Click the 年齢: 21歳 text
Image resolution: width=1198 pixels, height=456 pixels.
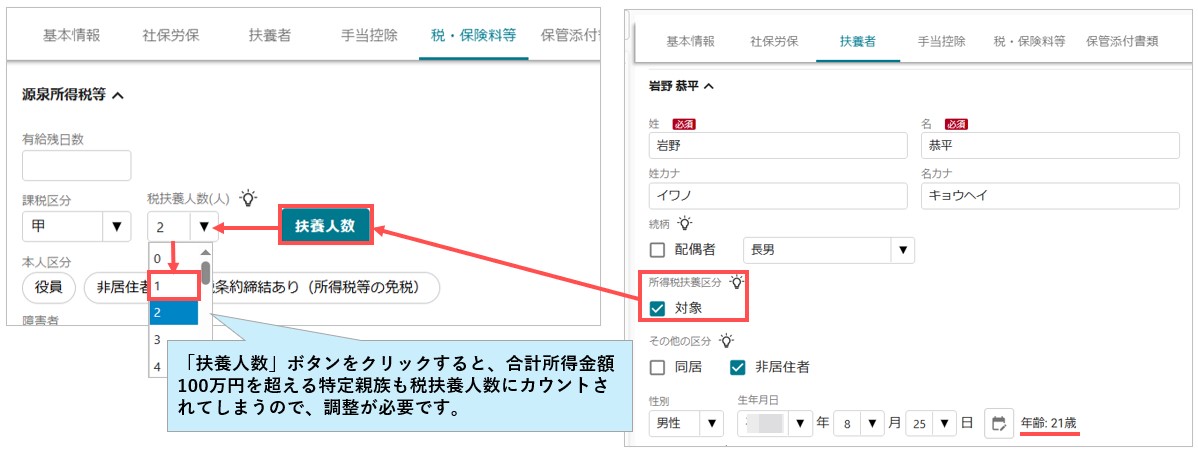pos(1051,423)
